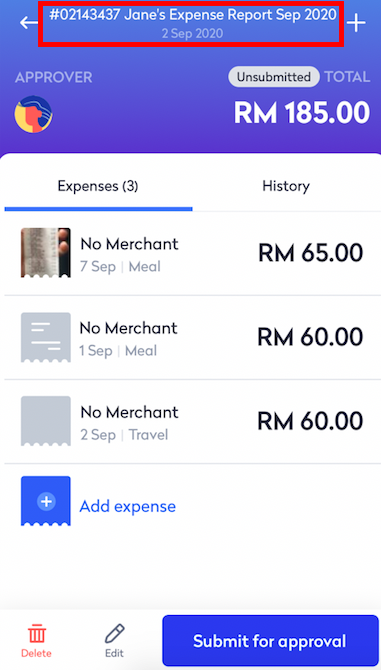Tap the 2 Sep Travel blank receipt icon

tap(46, 421)
